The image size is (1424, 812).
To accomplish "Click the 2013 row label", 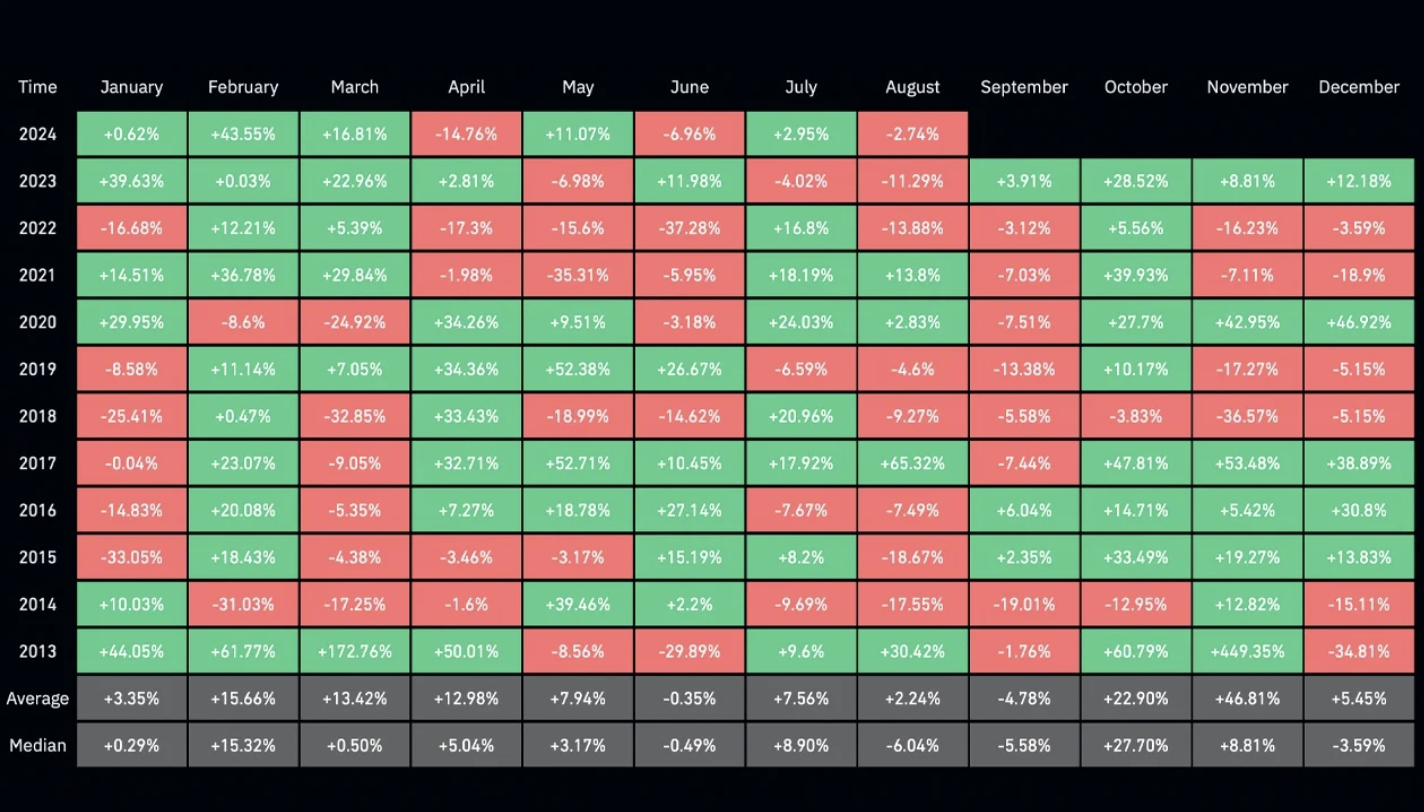I will [38, 651].
